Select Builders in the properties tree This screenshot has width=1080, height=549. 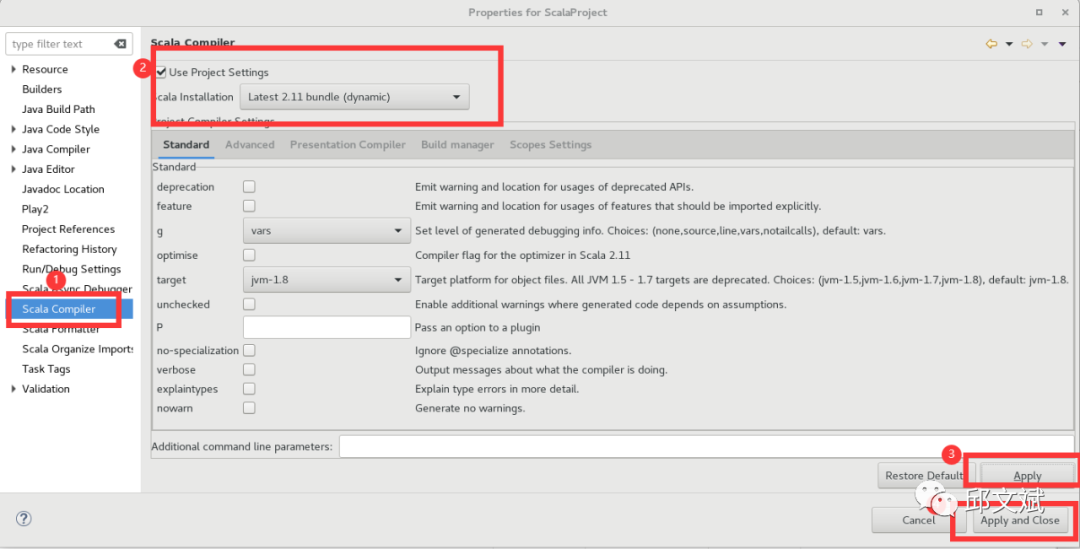pos(42,89)
